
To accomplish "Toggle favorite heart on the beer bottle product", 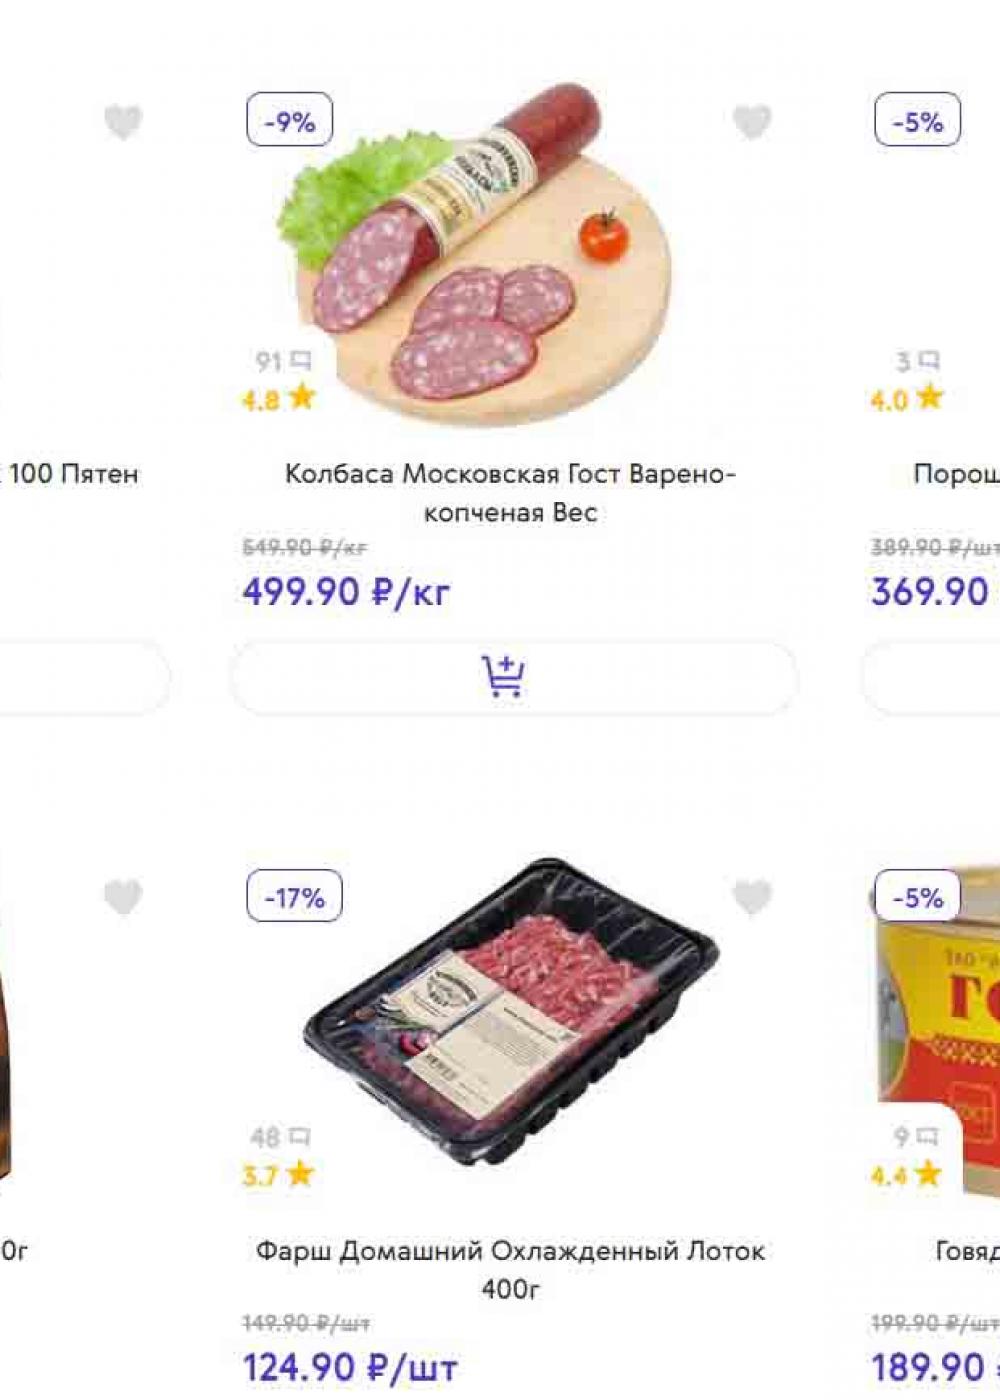I will [x=123, y=897].
